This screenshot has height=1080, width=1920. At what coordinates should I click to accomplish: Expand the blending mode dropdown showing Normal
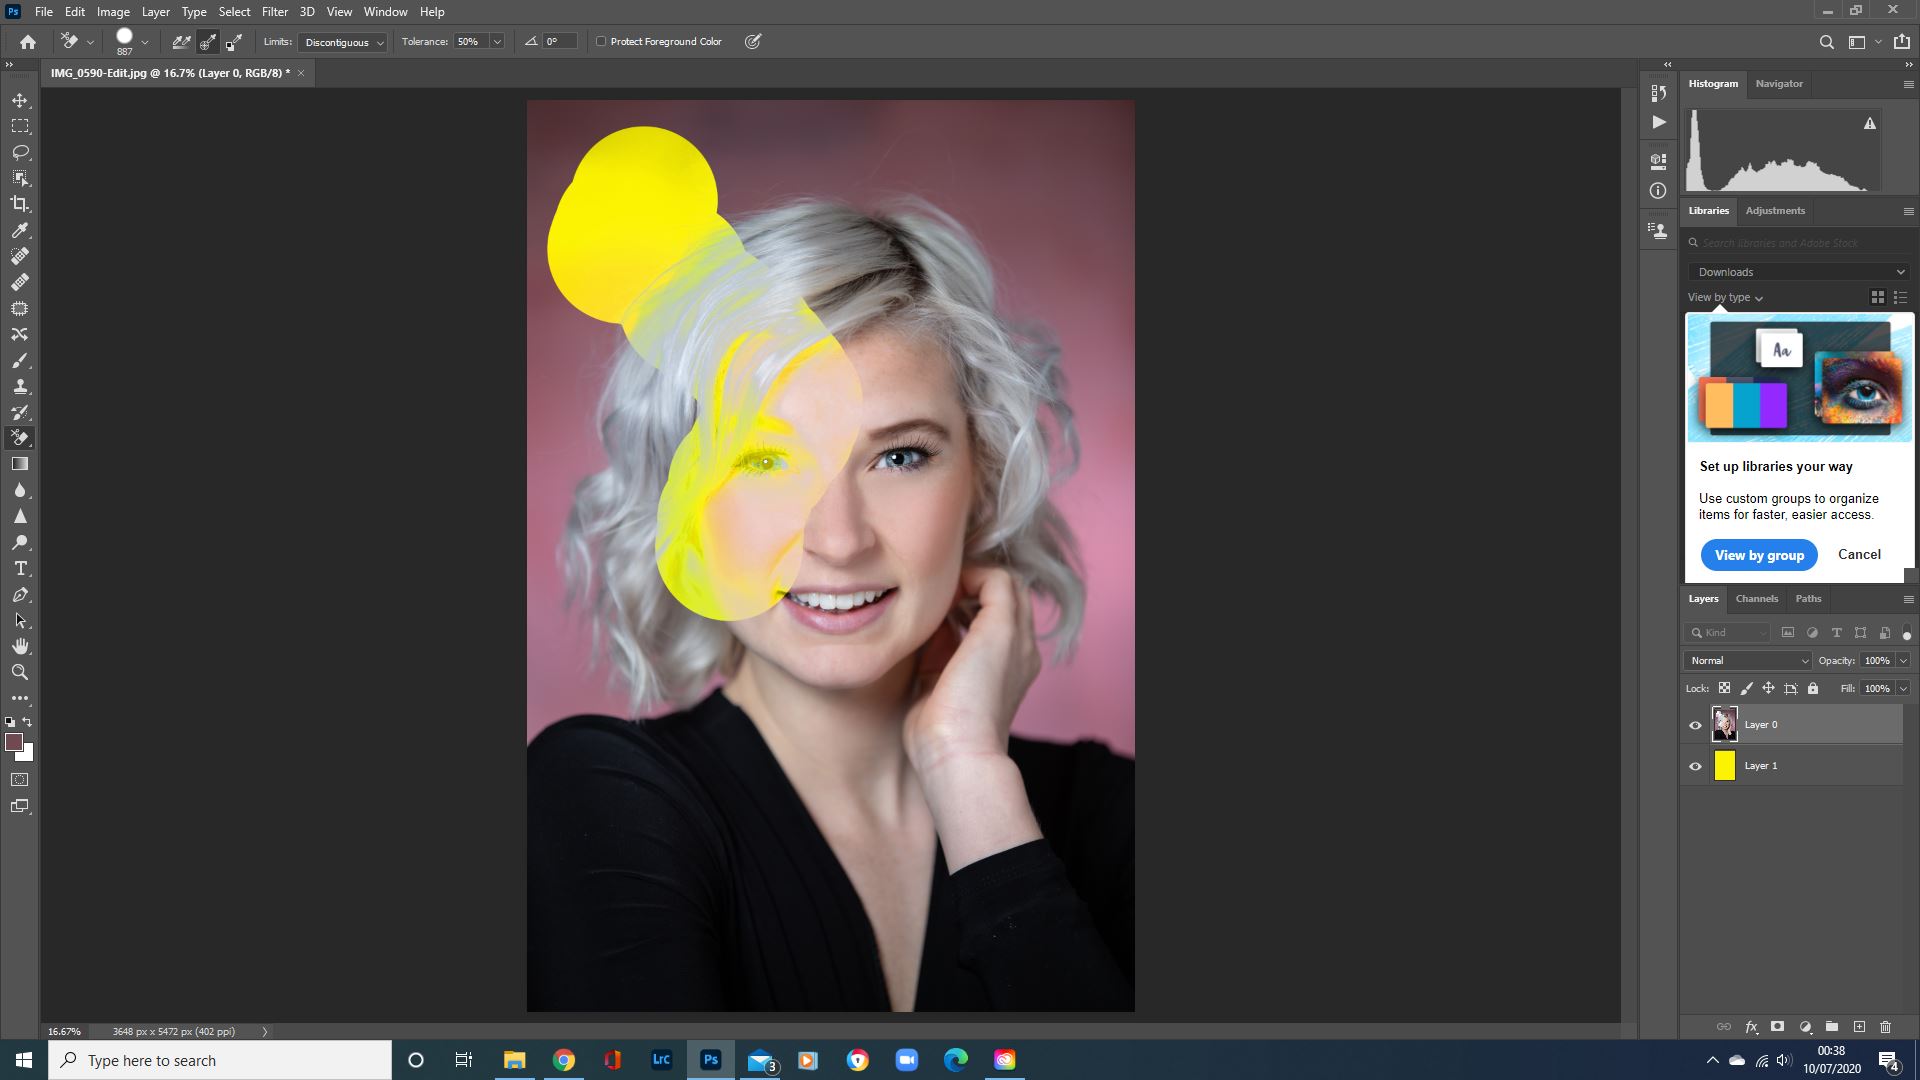[1746, 660]
